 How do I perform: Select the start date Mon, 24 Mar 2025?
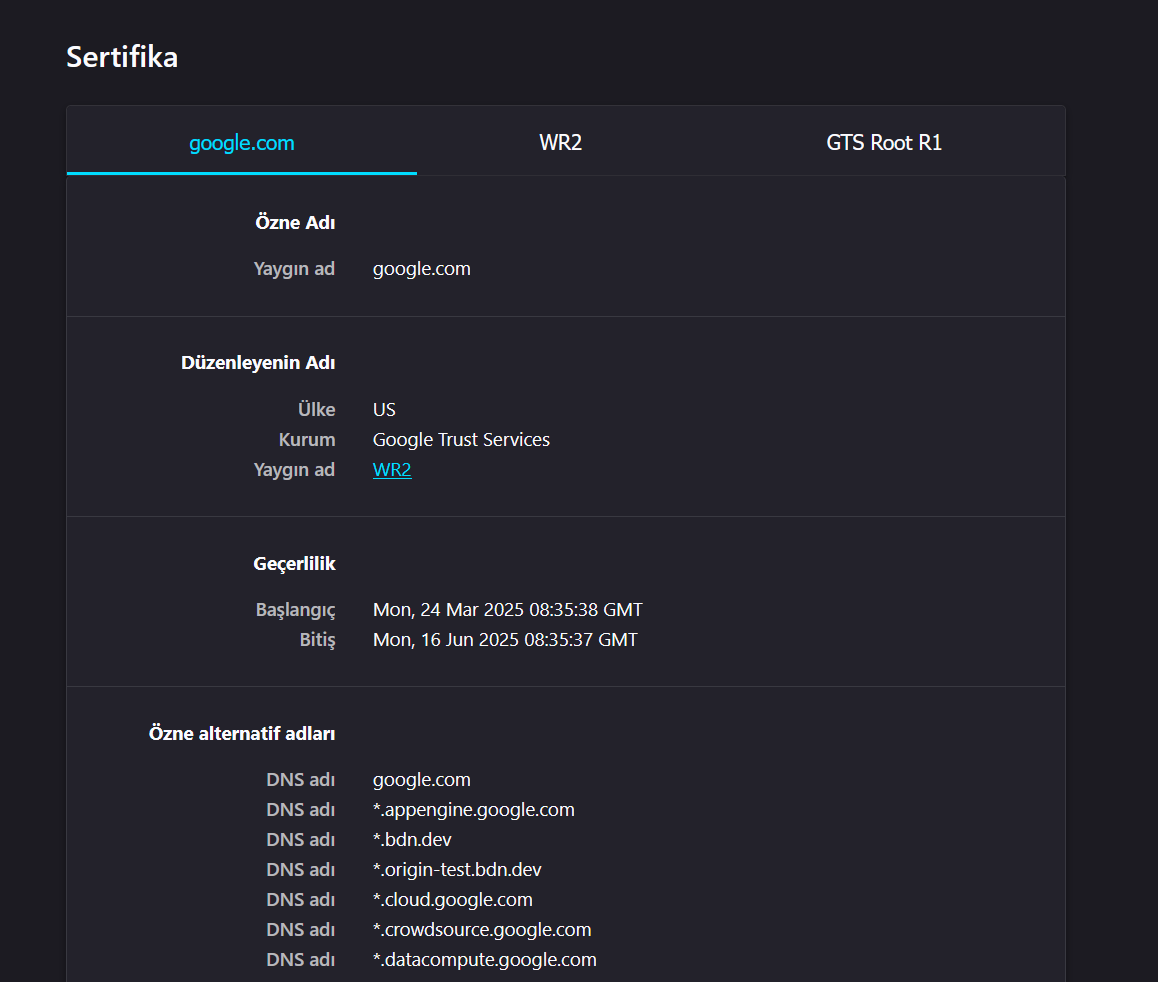[x=507, y=610]
